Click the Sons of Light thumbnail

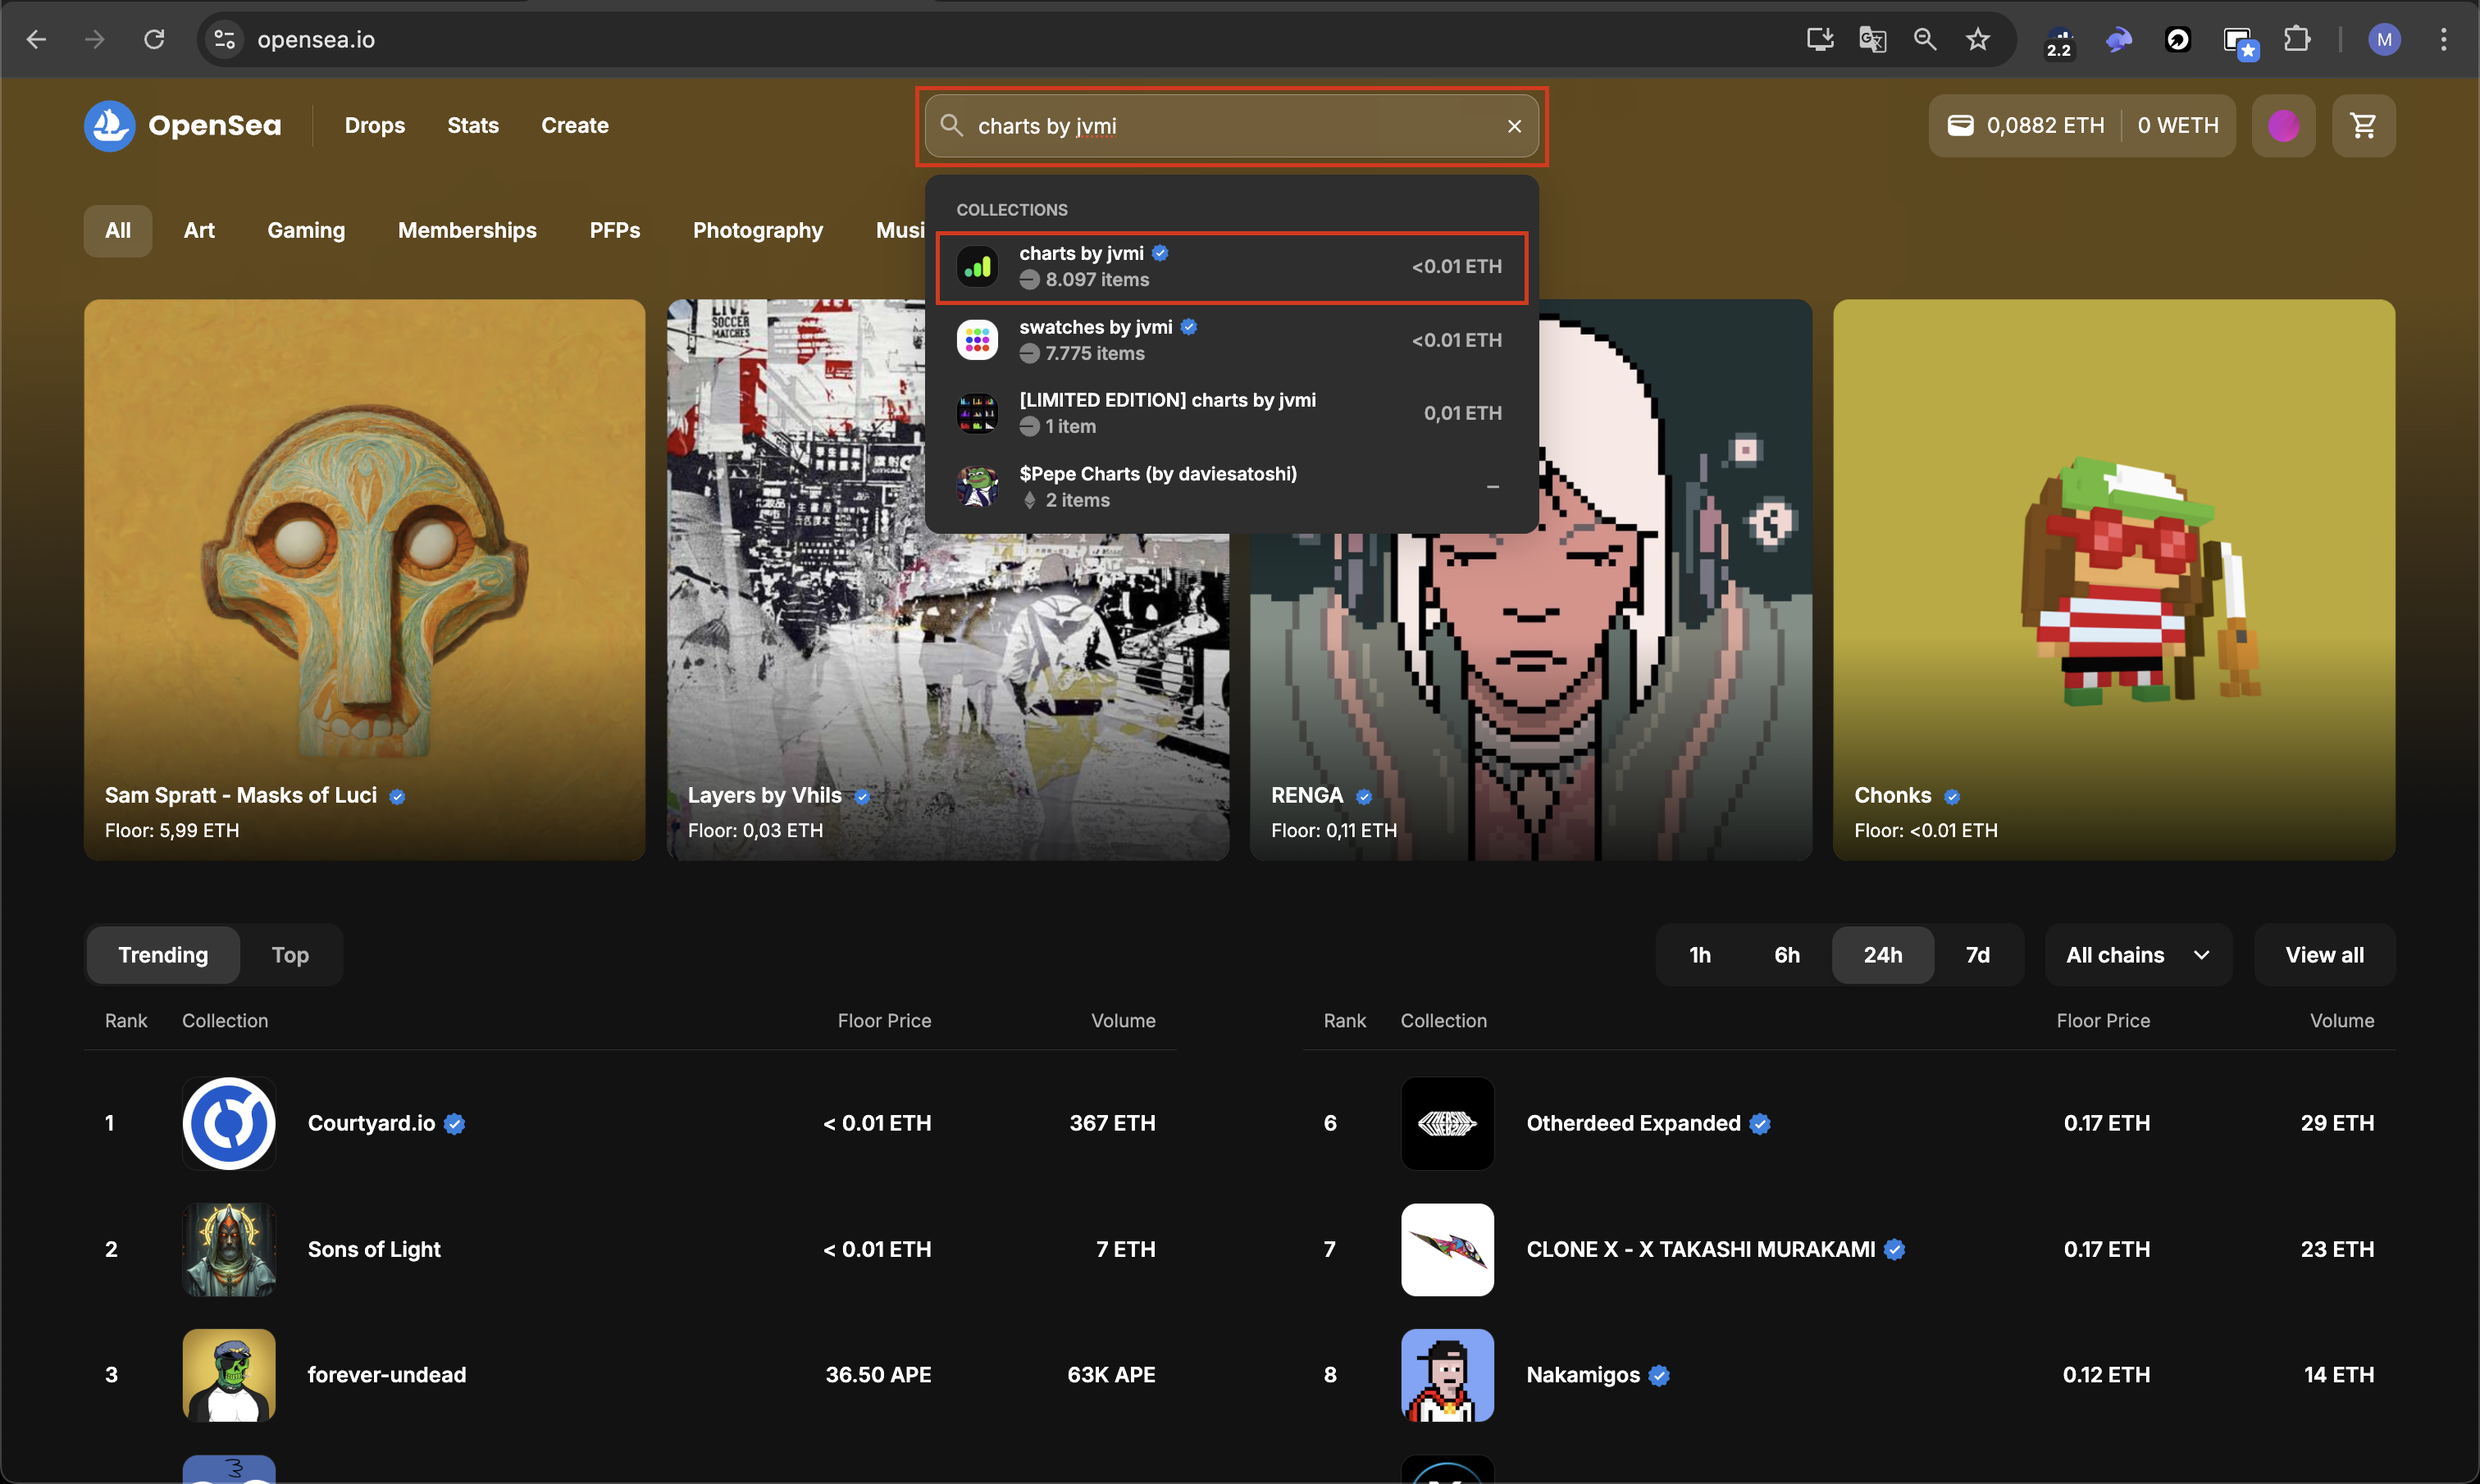tap(229, 1249)
